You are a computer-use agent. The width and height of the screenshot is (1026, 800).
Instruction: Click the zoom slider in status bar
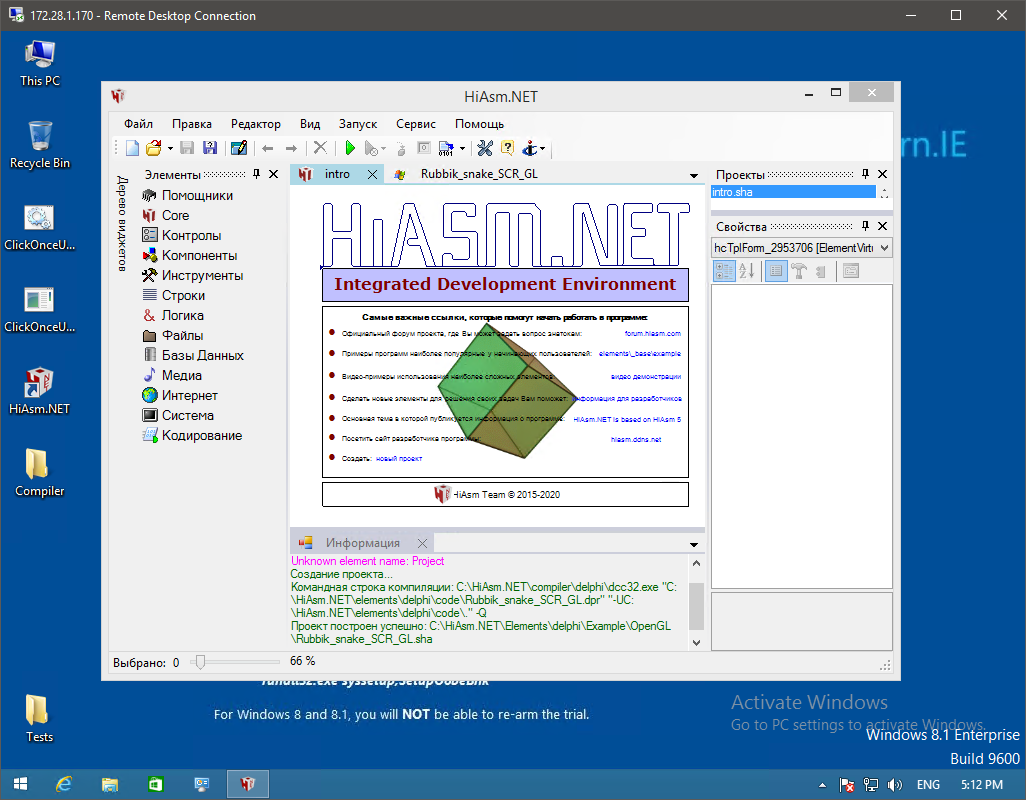point(200,661)
